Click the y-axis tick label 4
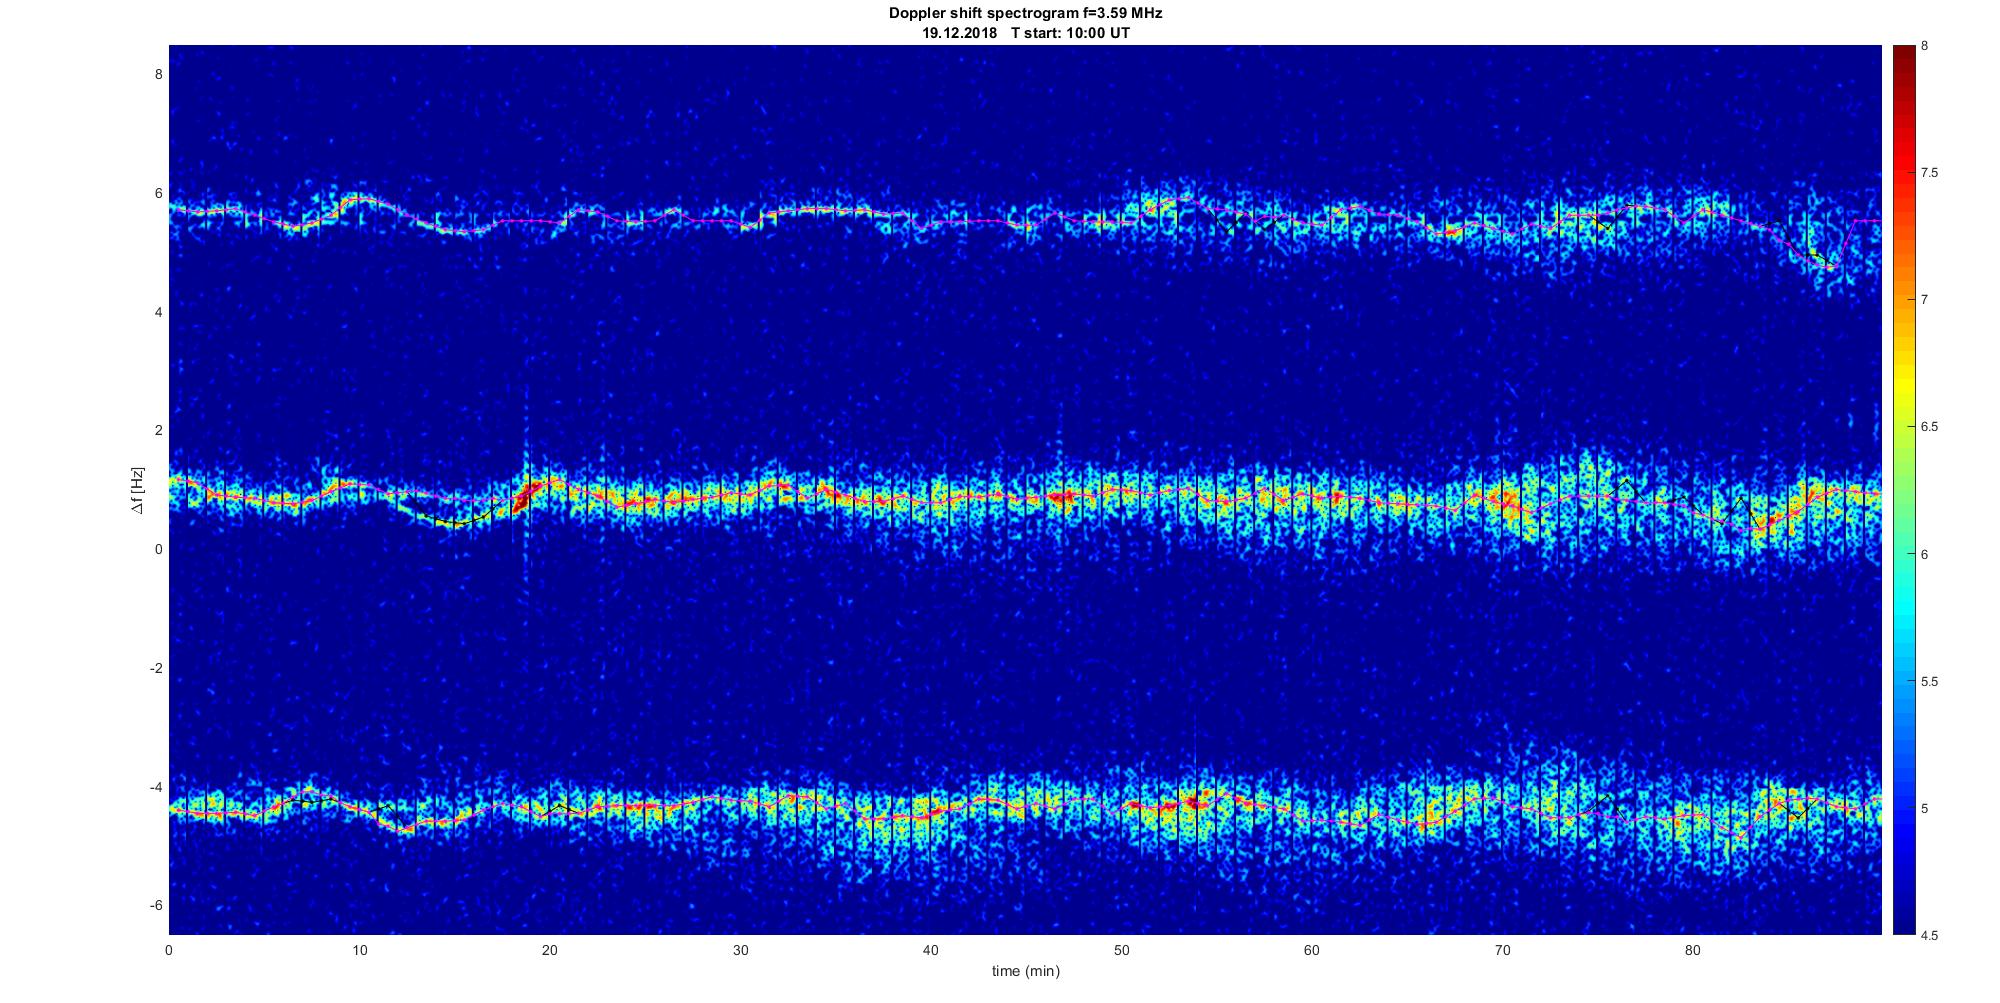2000x1003 pixels. pyautogui.click(x=158, y=312)
